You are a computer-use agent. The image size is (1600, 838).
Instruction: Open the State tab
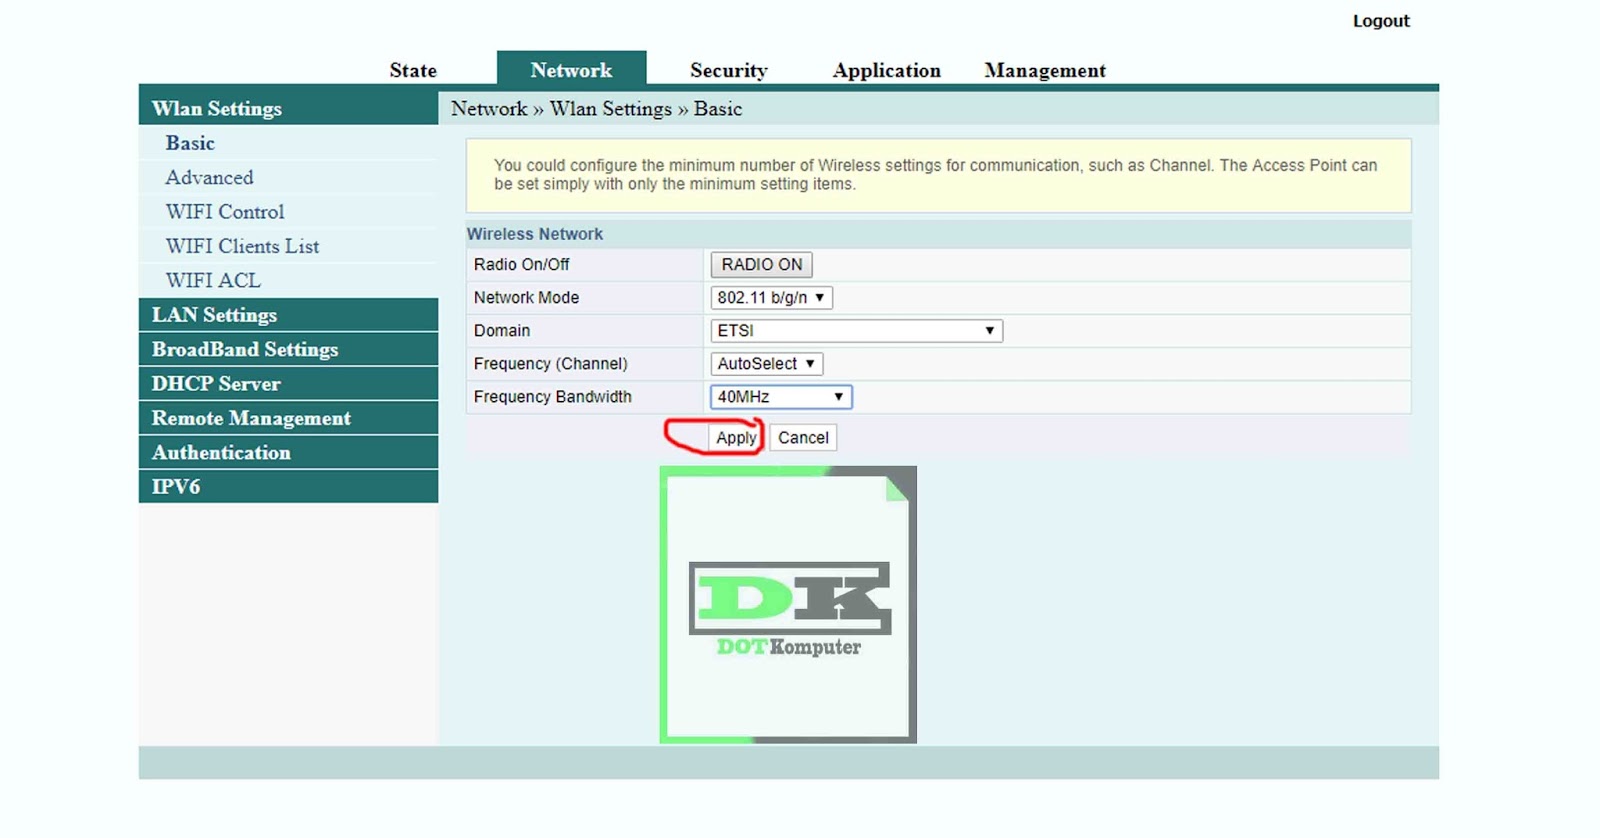(413, 70)
